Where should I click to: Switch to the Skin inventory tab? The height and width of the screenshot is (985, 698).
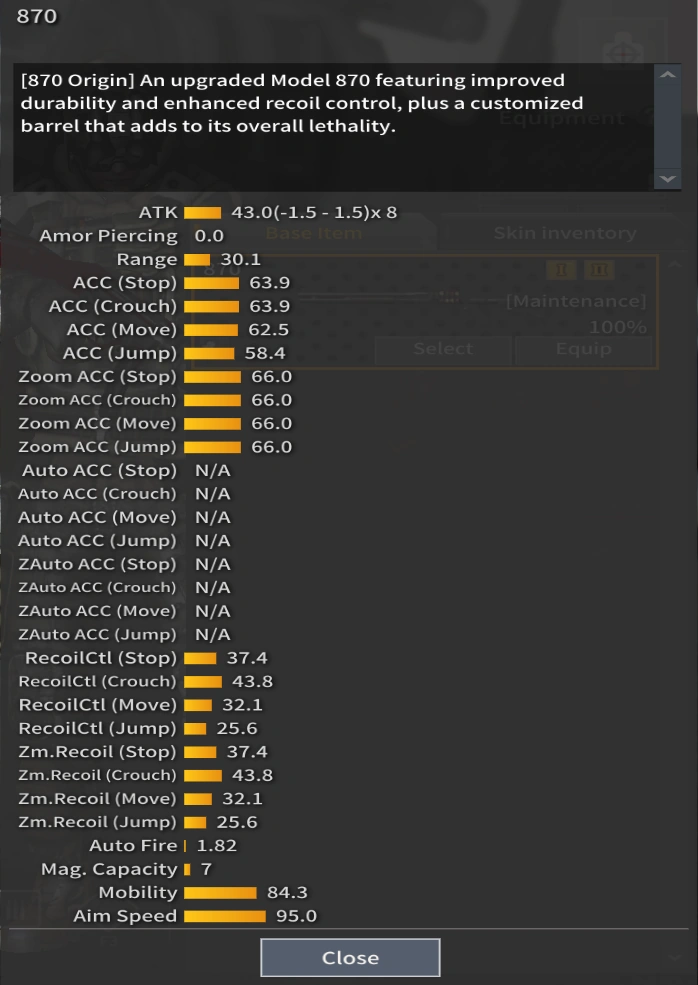[x=564, y=233]
